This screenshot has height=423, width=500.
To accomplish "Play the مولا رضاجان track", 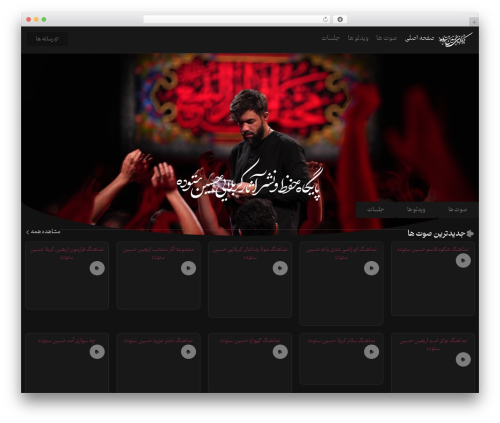I will (x=280, y=268).
